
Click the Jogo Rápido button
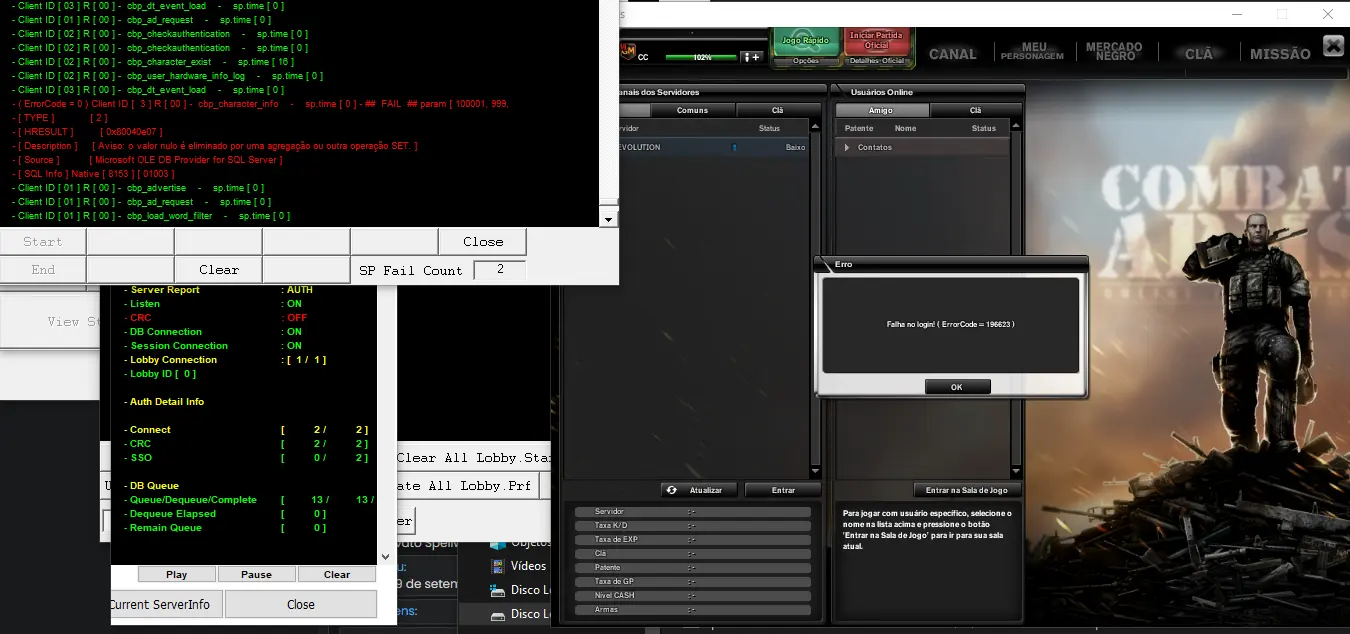pyautogui.click(x=805, y=41)
